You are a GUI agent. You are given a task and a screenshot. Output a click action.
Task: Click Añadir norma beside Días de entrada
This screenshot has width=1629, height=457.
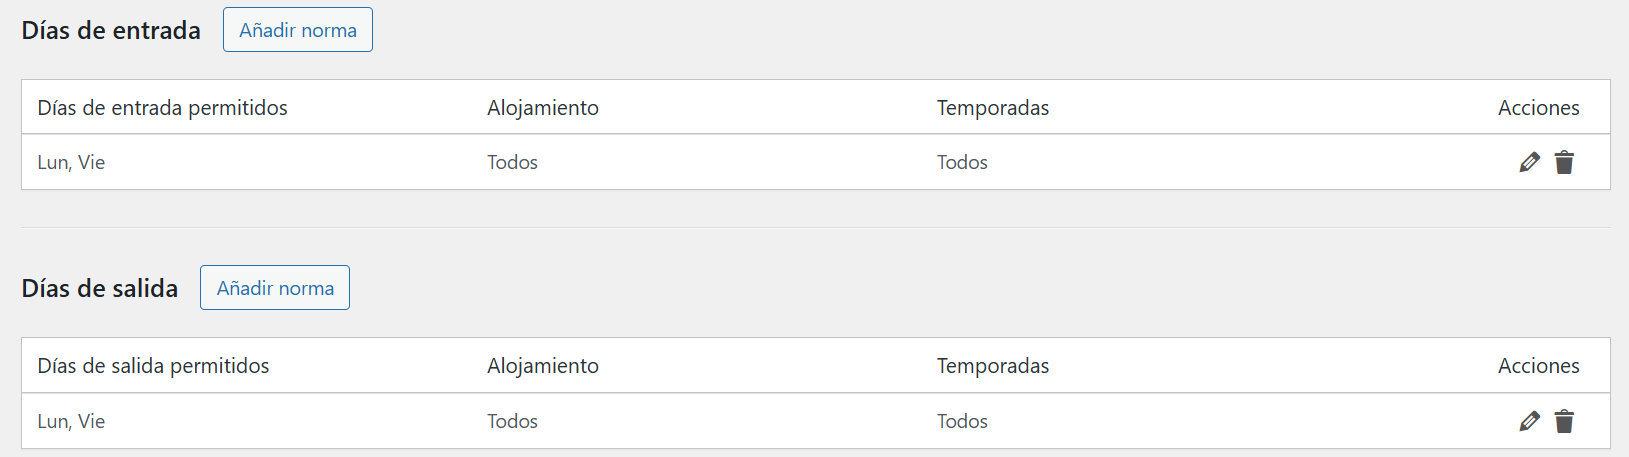coord(297,30)
